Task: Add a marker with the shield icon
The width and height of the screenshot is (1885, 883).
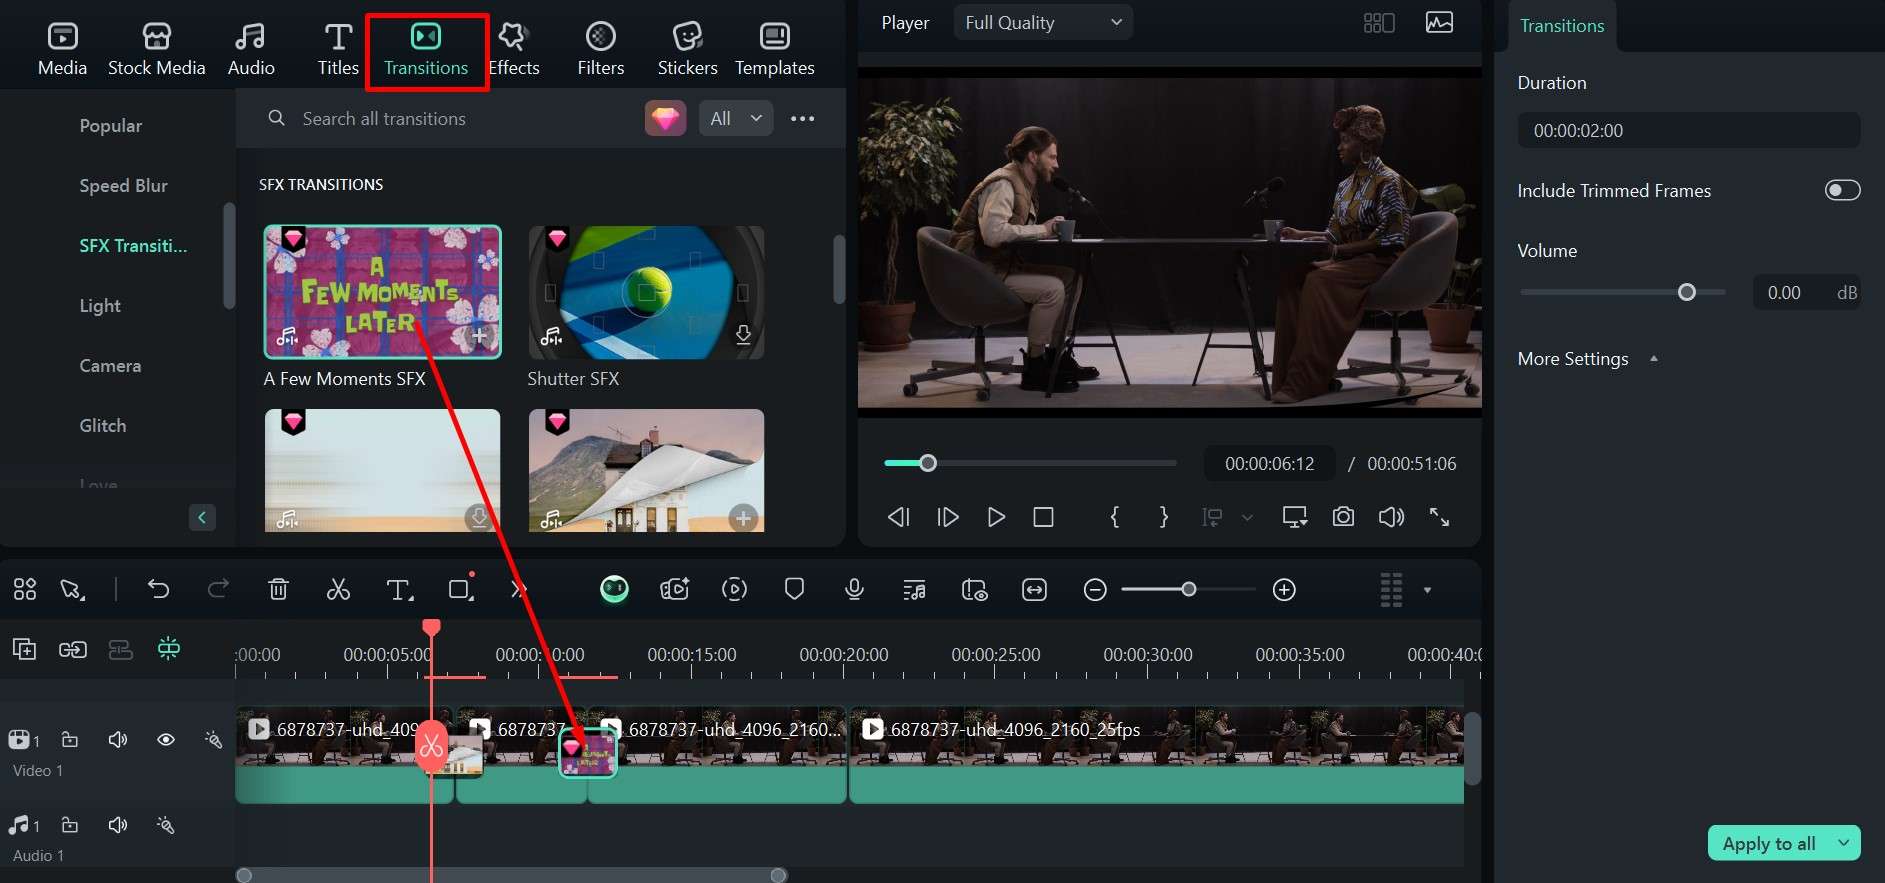Action: pyautogui.click(x=794, y=589)
